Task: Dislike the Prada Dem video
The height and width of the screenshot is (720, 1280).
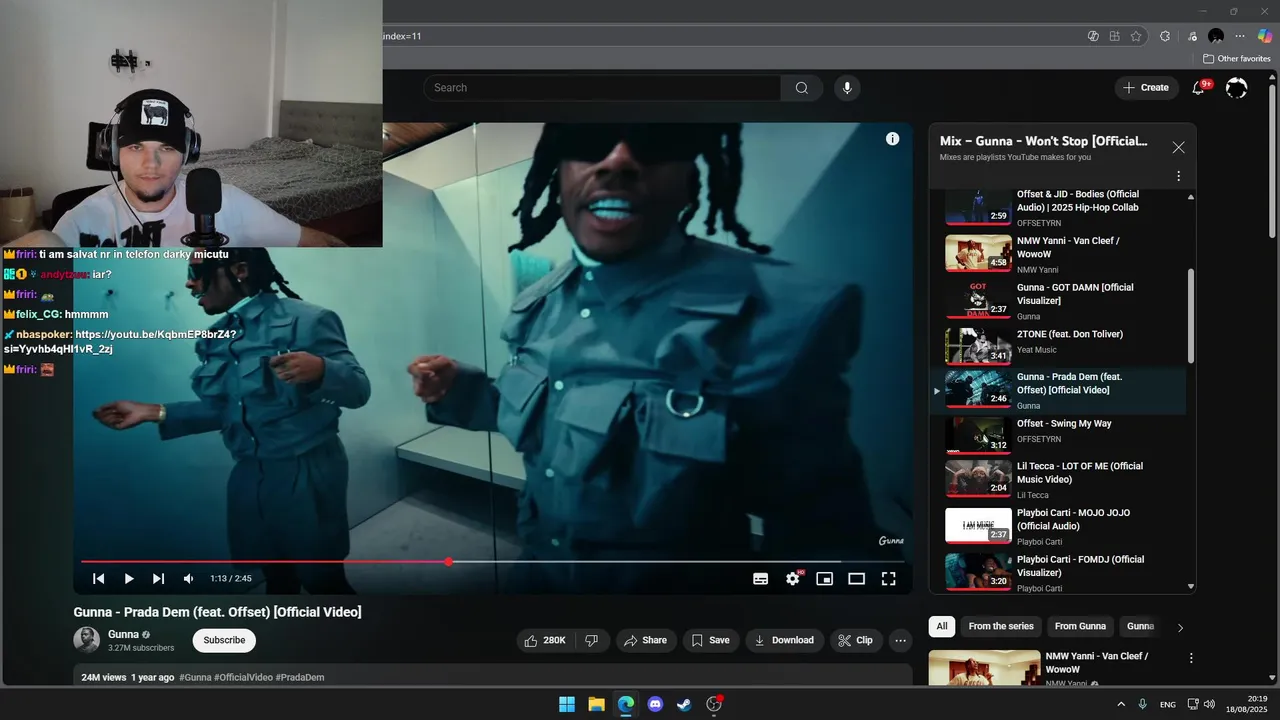Action: click(x=592, y=640)
